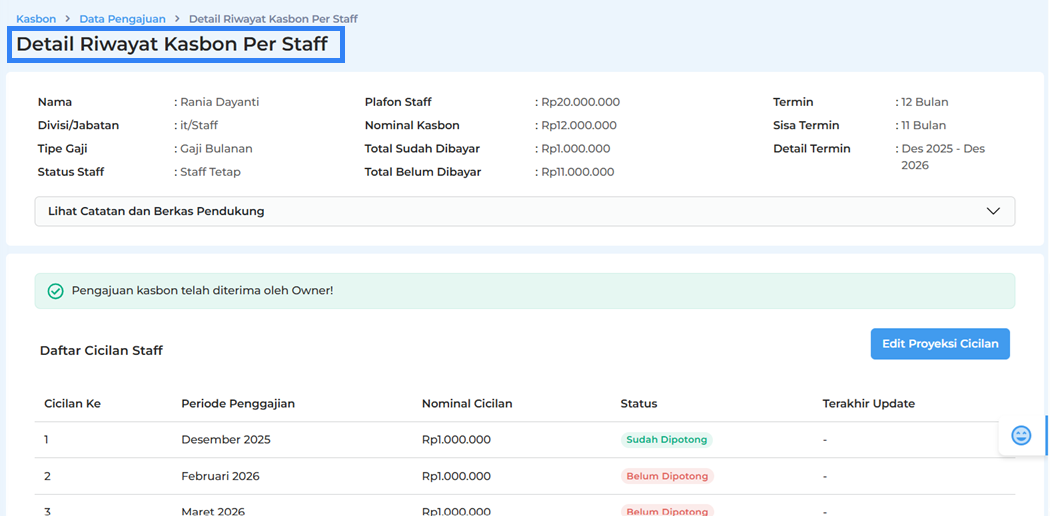The image size is (1050, 516).
Task: Select the Cicilan Ke column header
Action: (x=72, y=404)
